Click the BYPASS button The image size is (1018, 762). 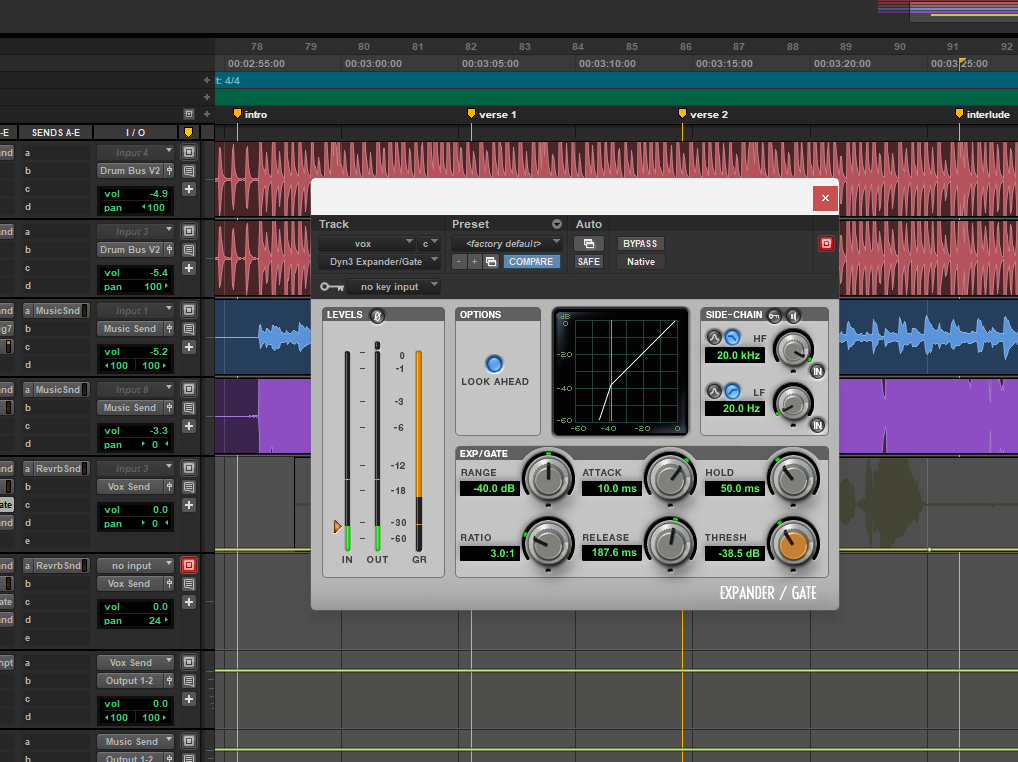click(x=640, y=243)
